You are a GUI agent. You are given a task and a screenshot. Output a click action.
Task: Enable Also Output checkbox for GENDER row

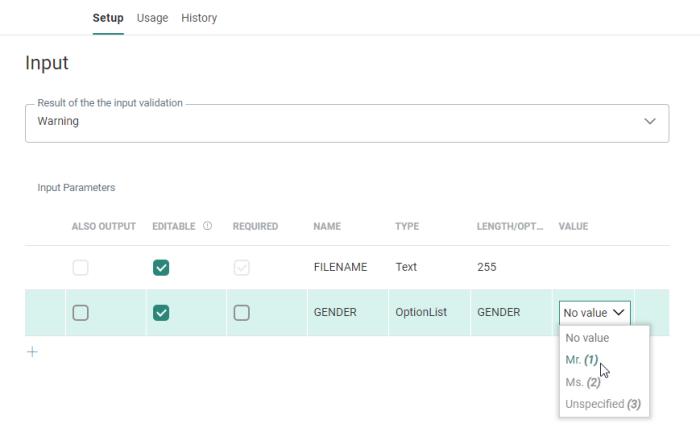81,313
